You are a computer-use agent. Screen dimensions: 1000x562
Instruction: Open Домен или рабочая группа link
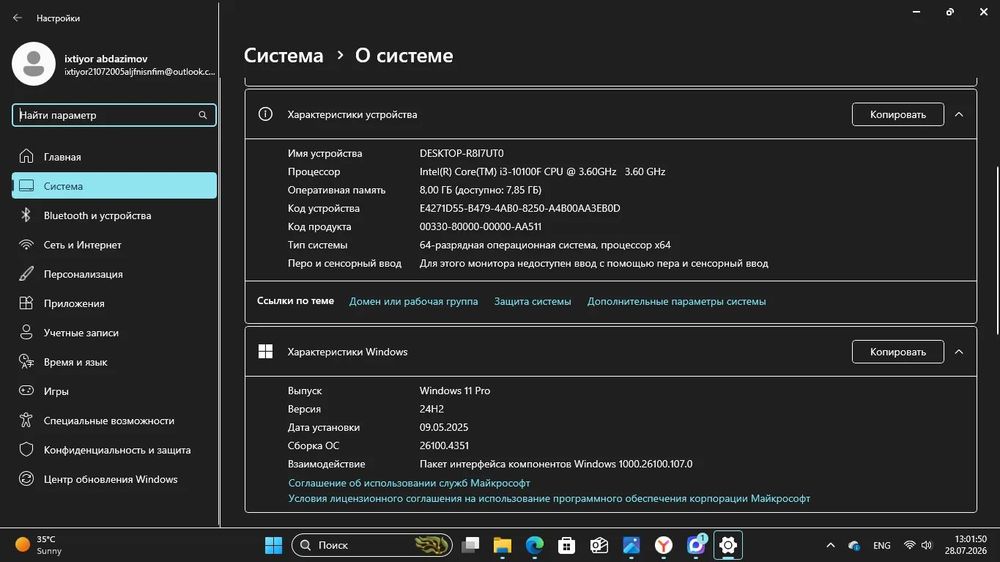(413, 301)
